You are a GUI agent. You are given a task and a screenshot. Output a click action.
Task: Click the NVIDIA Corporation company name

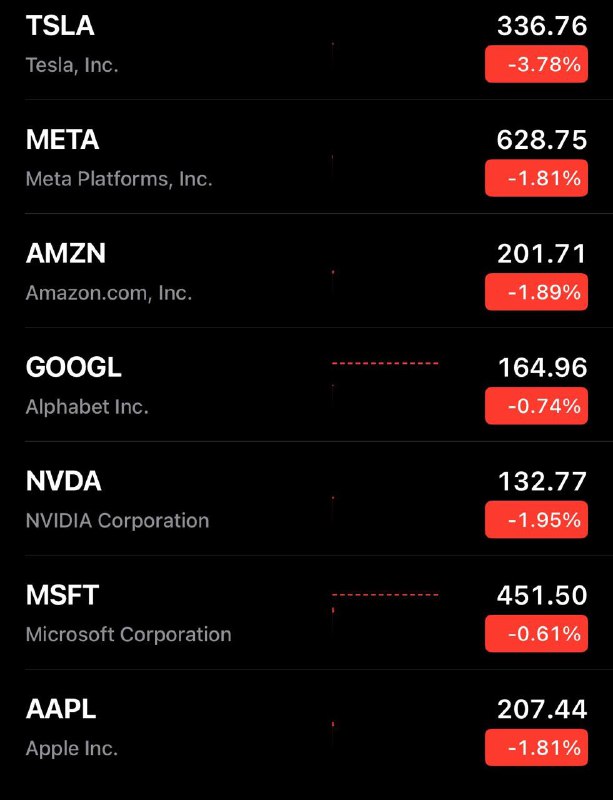[117, 521]
